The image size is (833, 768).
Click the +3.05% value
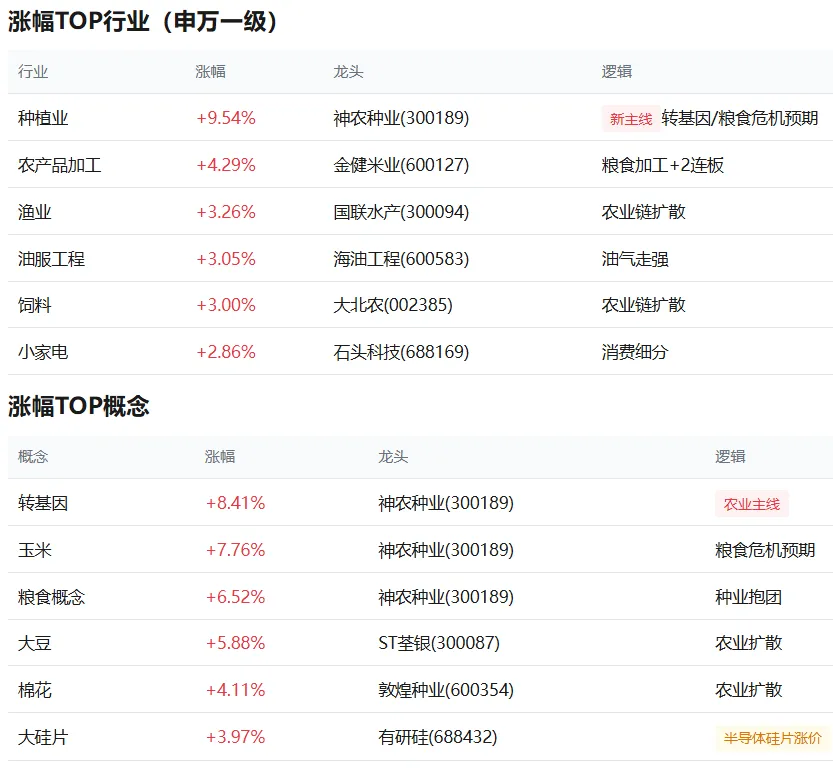(226, 259)
